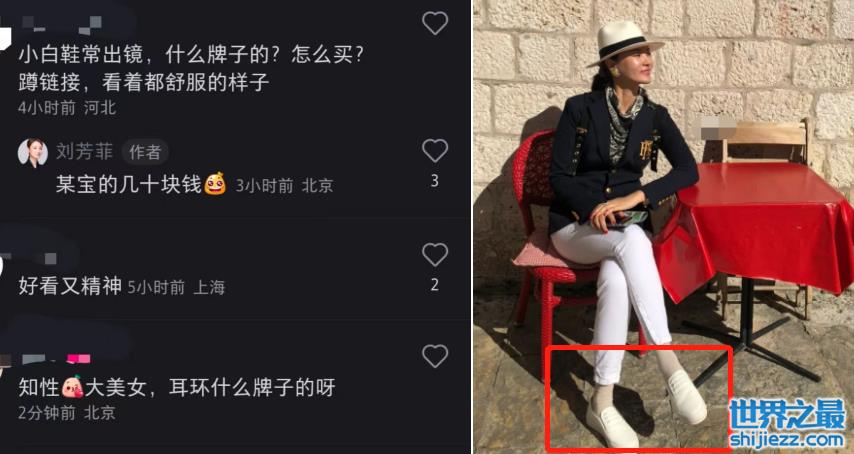Like the comment asking about white shoes
This screenshot has height=454, width=854.
(x=435, y=23)
